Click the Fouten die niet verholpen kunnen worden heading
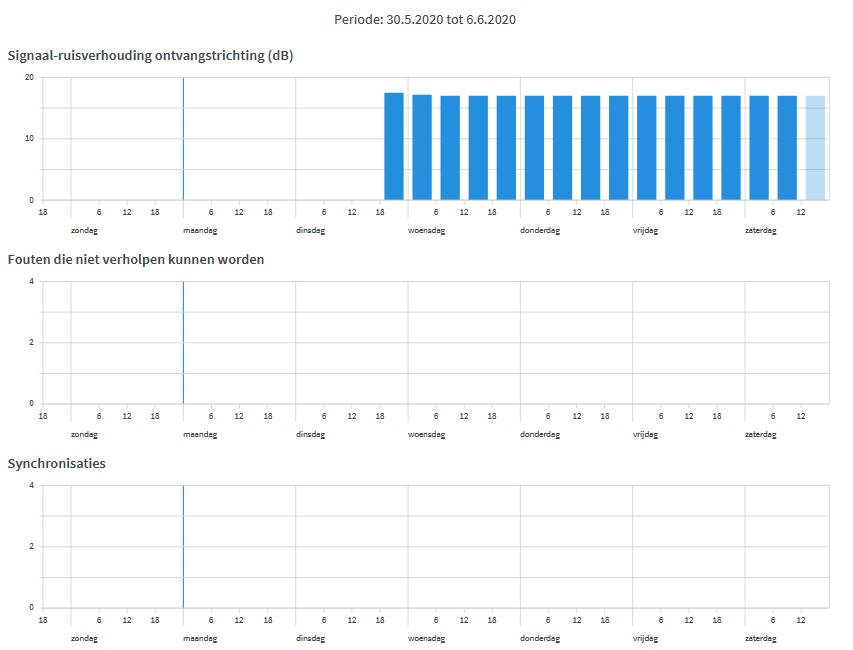This screenshot has height=650, width=853. [135, 259]
